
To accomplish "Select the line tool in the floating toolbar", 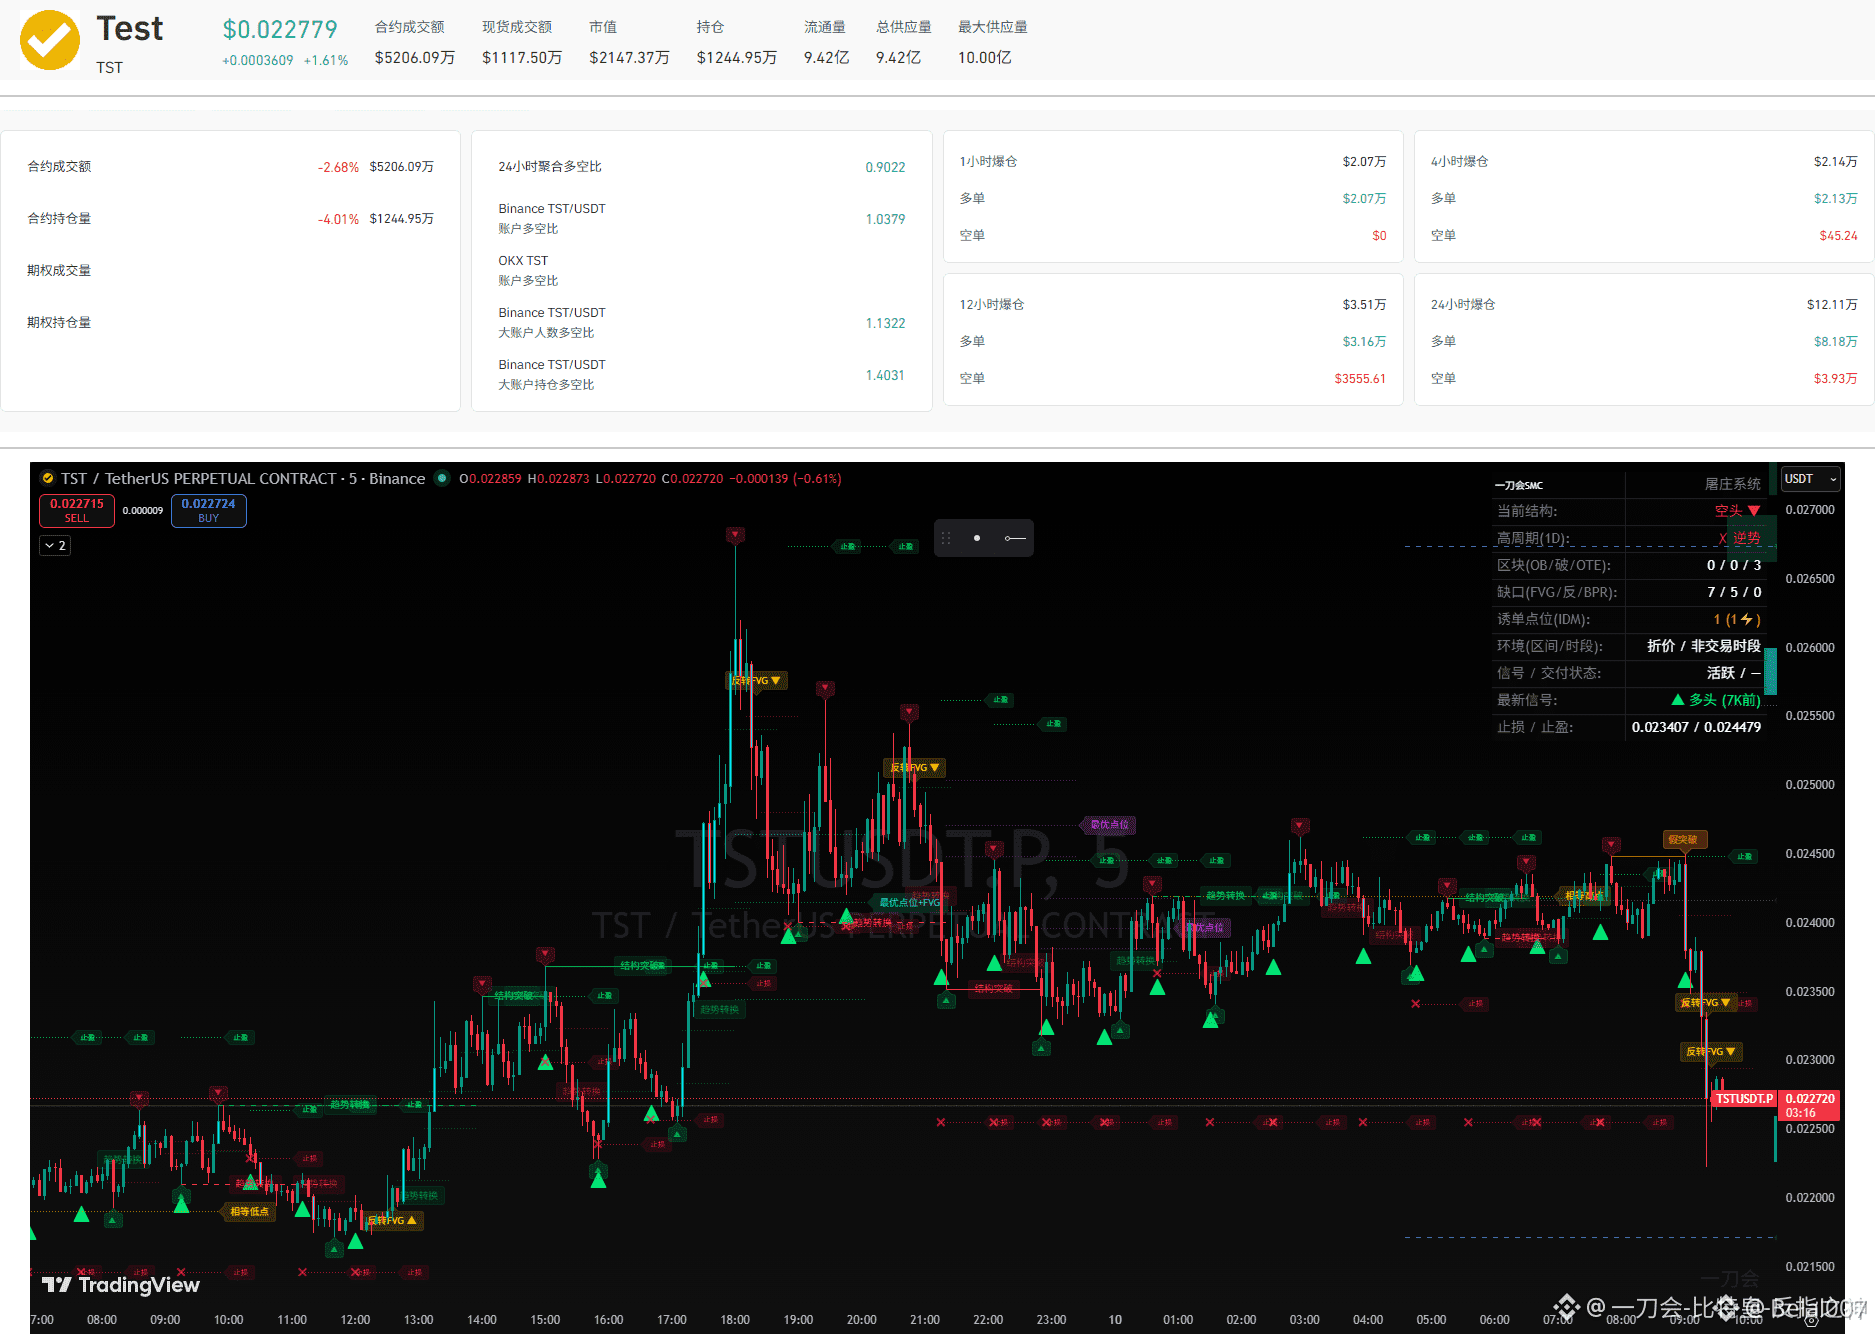I will 1015,538.
